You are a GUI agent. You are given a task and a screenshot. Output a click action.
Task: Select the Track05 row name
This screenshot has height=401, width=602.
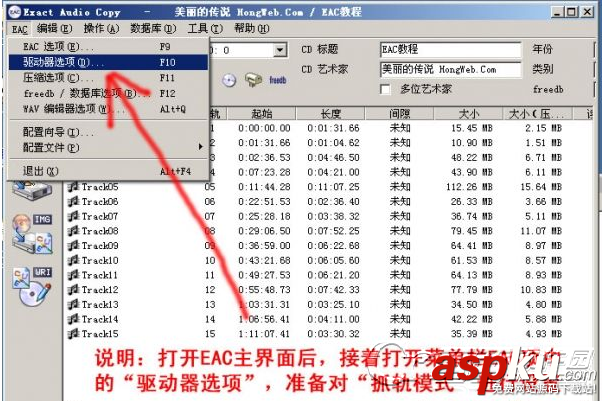click(100, 187)
